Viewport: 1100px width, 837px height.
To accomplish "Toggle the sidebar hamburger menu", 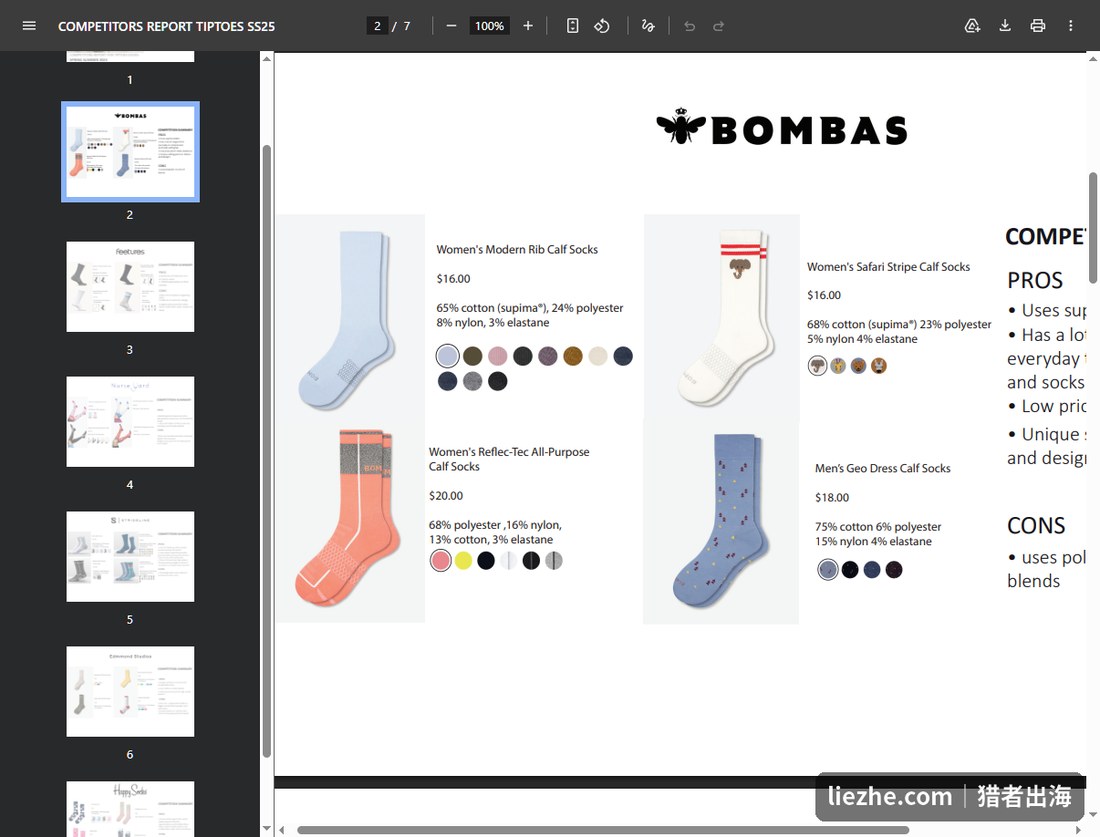I will (x=29, y=26).
